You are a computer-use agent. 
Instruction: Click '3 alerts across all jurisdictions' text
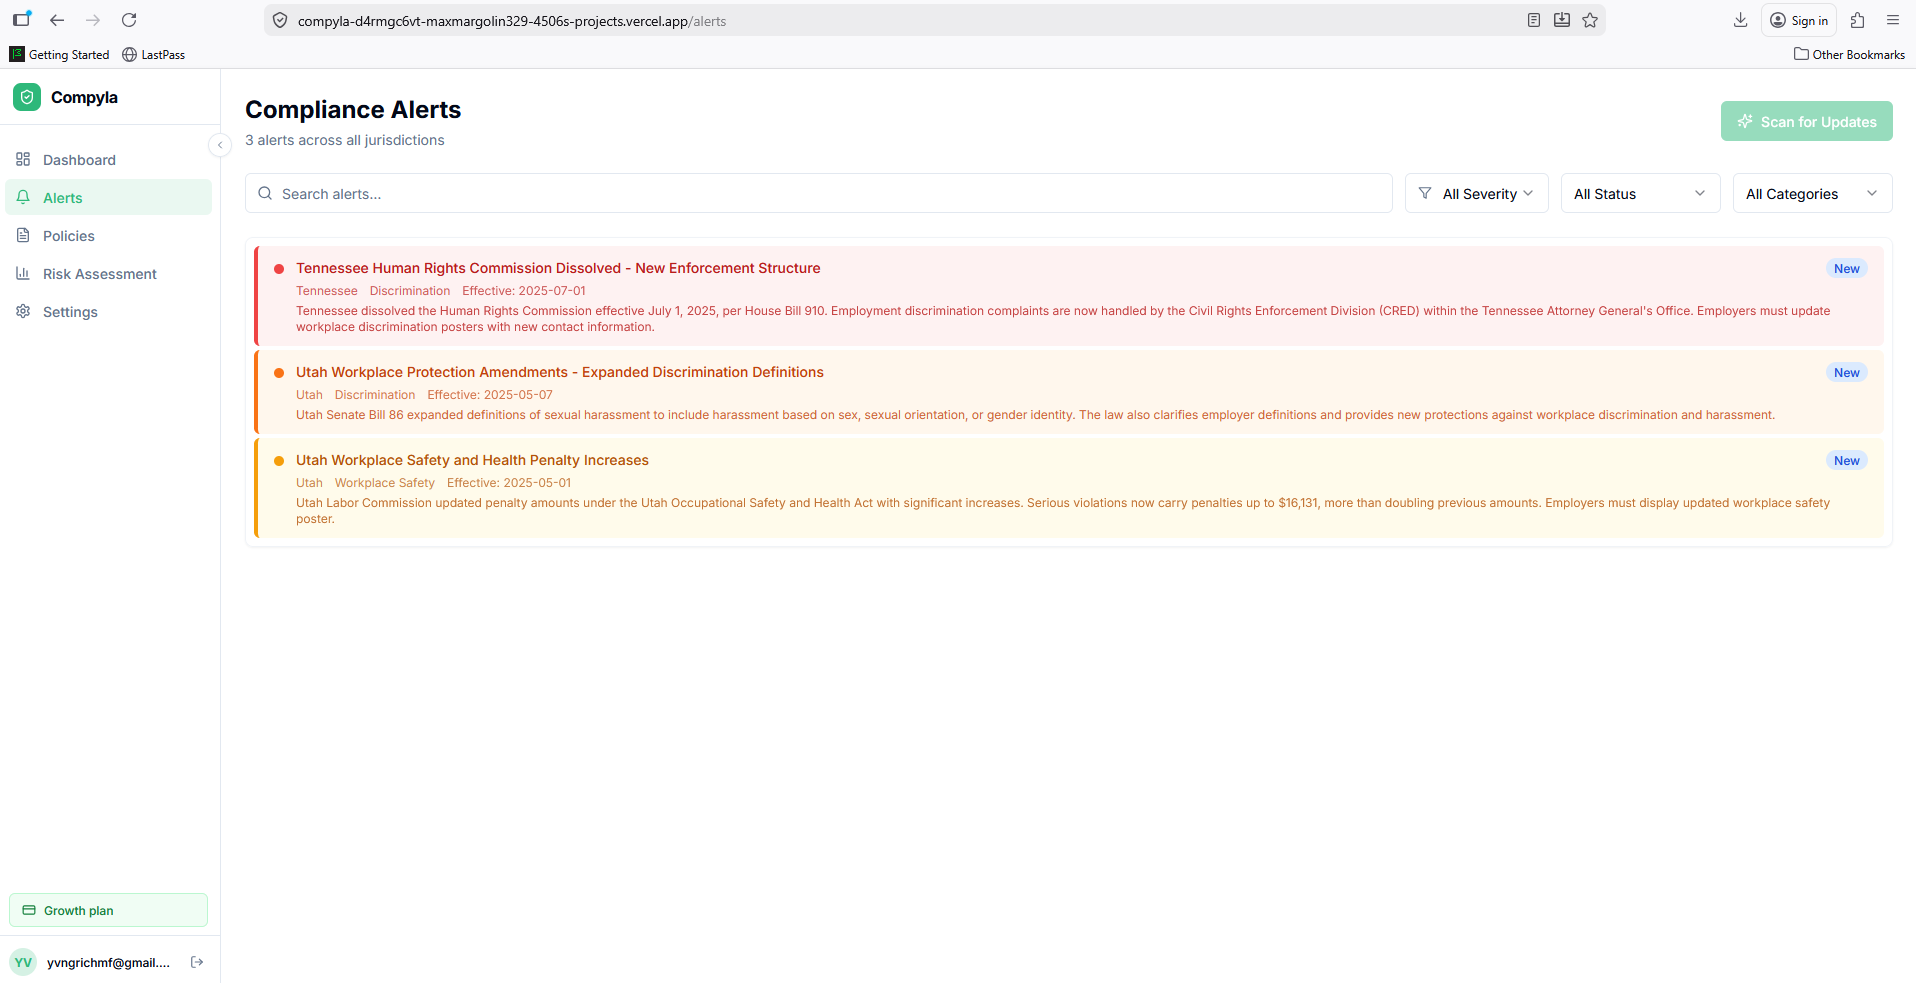pyautogui.click(x=345, y=140)
